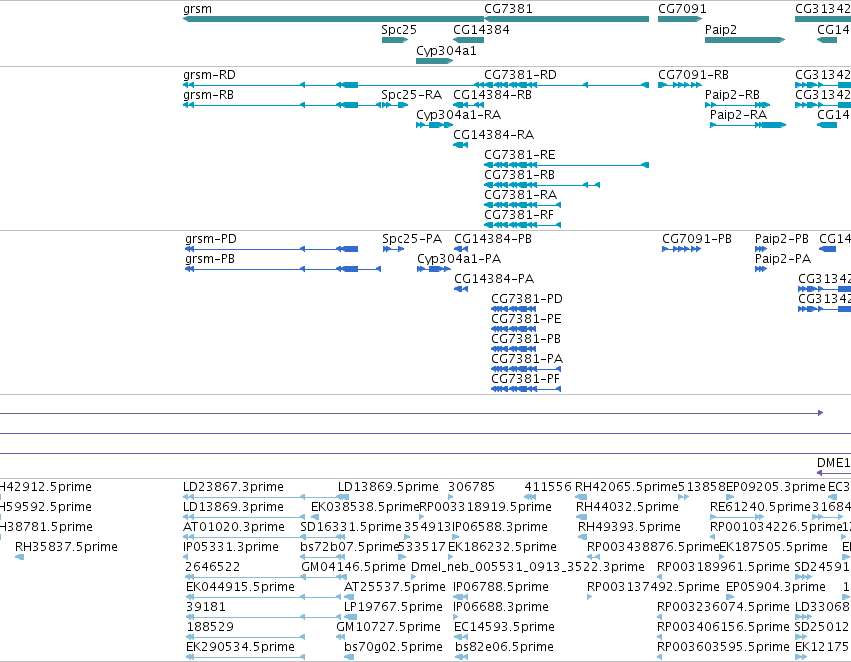Image resolution: width=851 pixels, height=662 pixels.
Task: Click the 2646522 EST label
Action: tap(212, 567)
